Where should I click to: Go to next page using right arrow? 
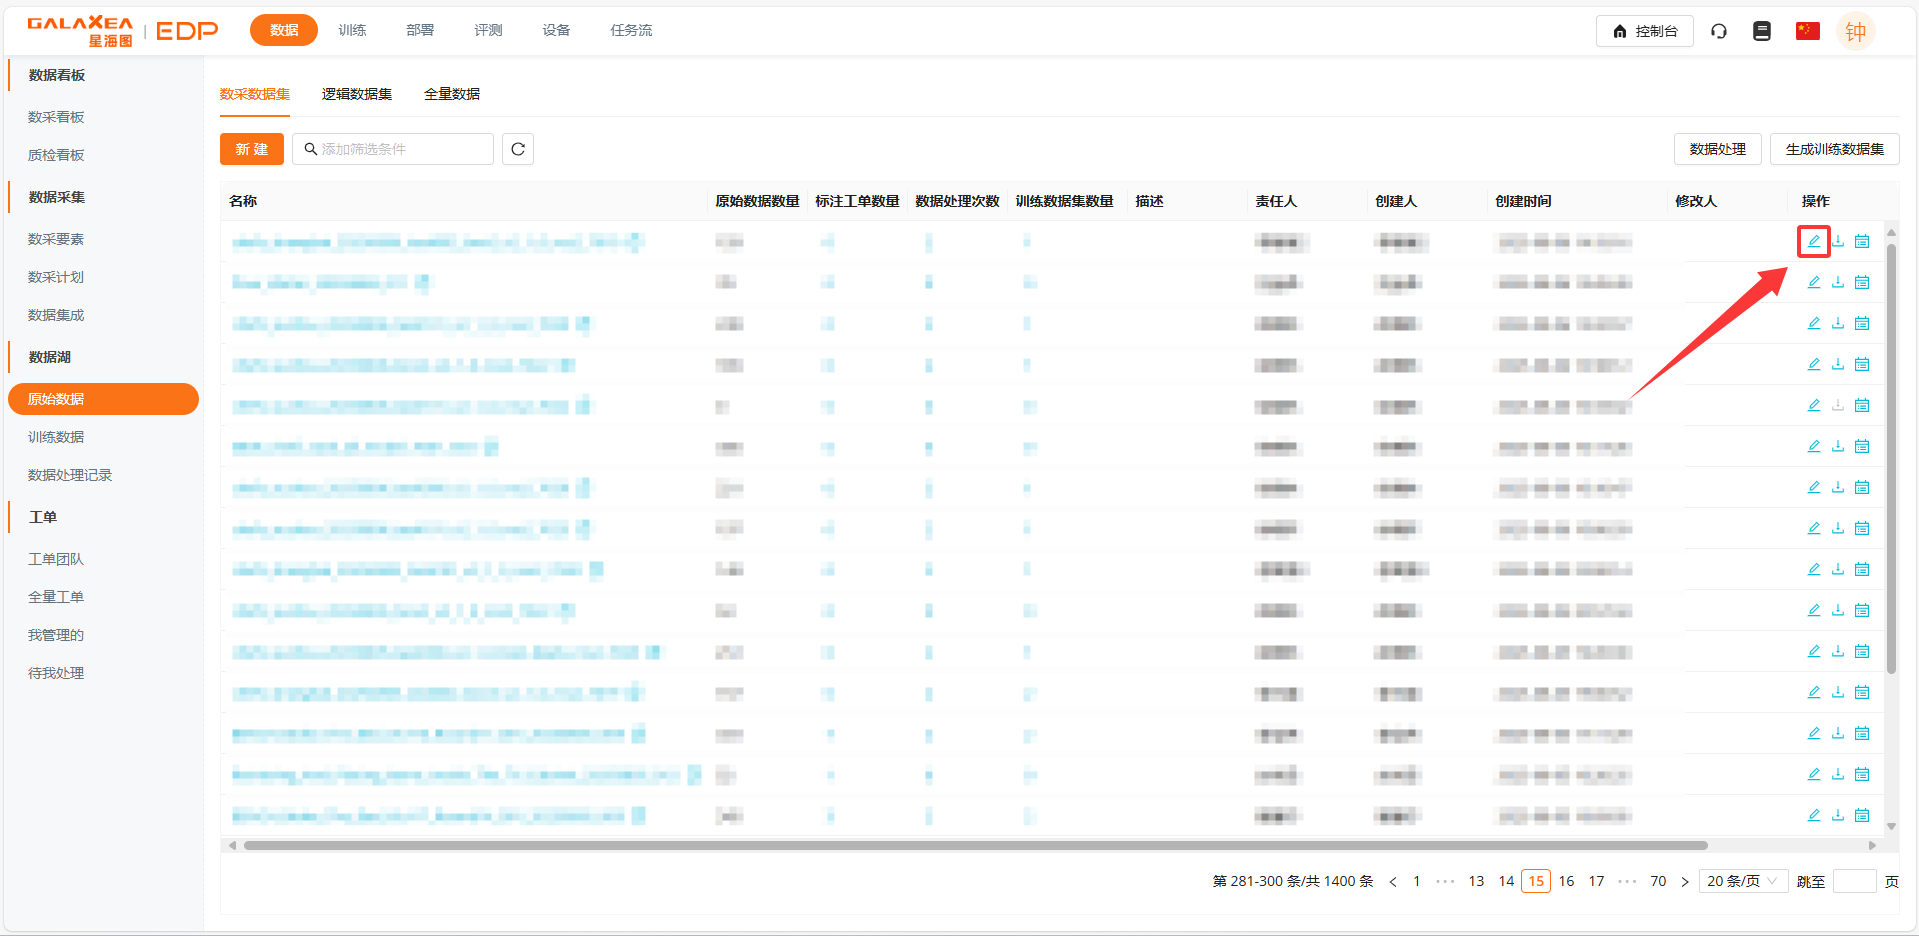coord(1685,881)
